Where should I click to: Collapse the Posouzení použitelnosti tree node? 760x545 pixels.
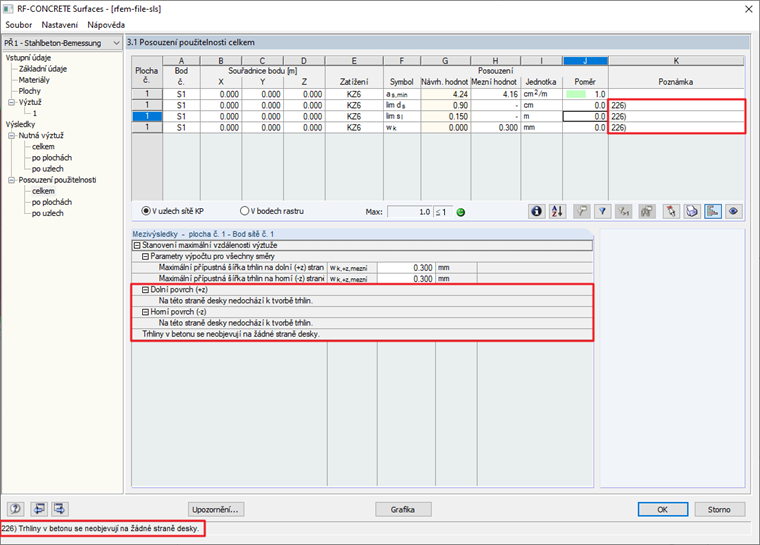pyautogui.click(x=12, y=180)
